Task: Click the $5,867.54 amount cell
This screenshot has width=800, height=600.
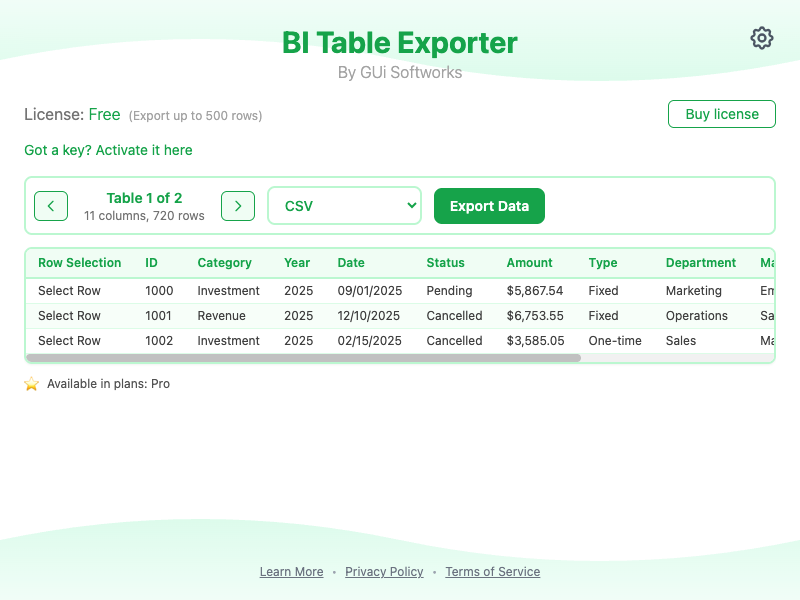Action: click(534, 291)
